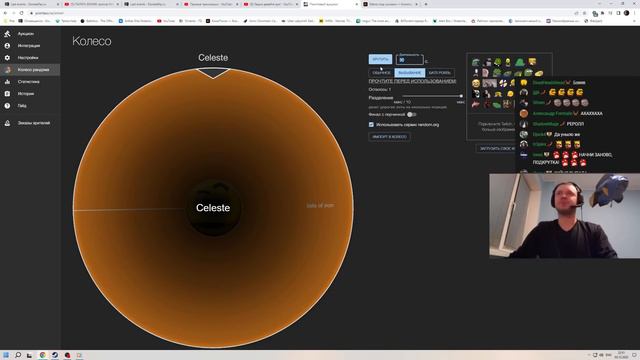
Task: Click Загрузить свое изображение button
Action: pyautogui.click(x=496, y=149)
